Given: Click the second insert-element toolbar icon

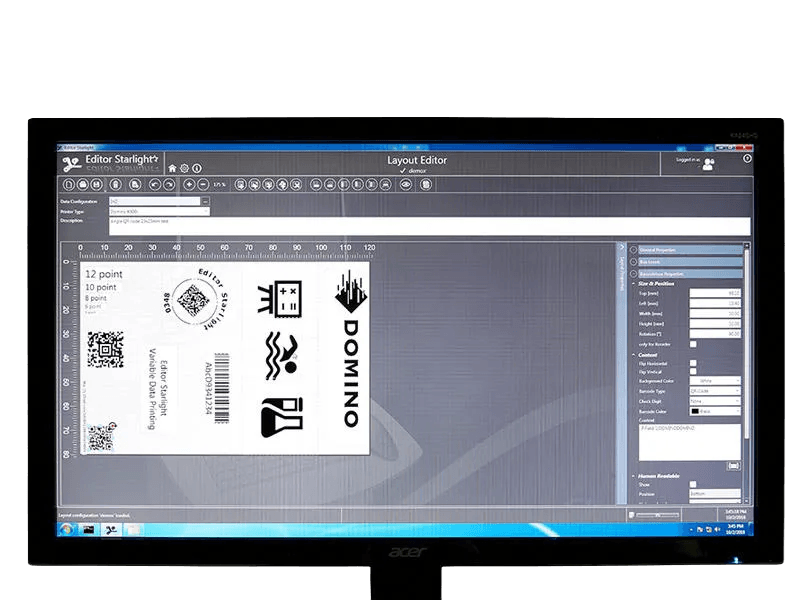Looking at the screenshot, I should pyautogui.click(x=255, y=185).
